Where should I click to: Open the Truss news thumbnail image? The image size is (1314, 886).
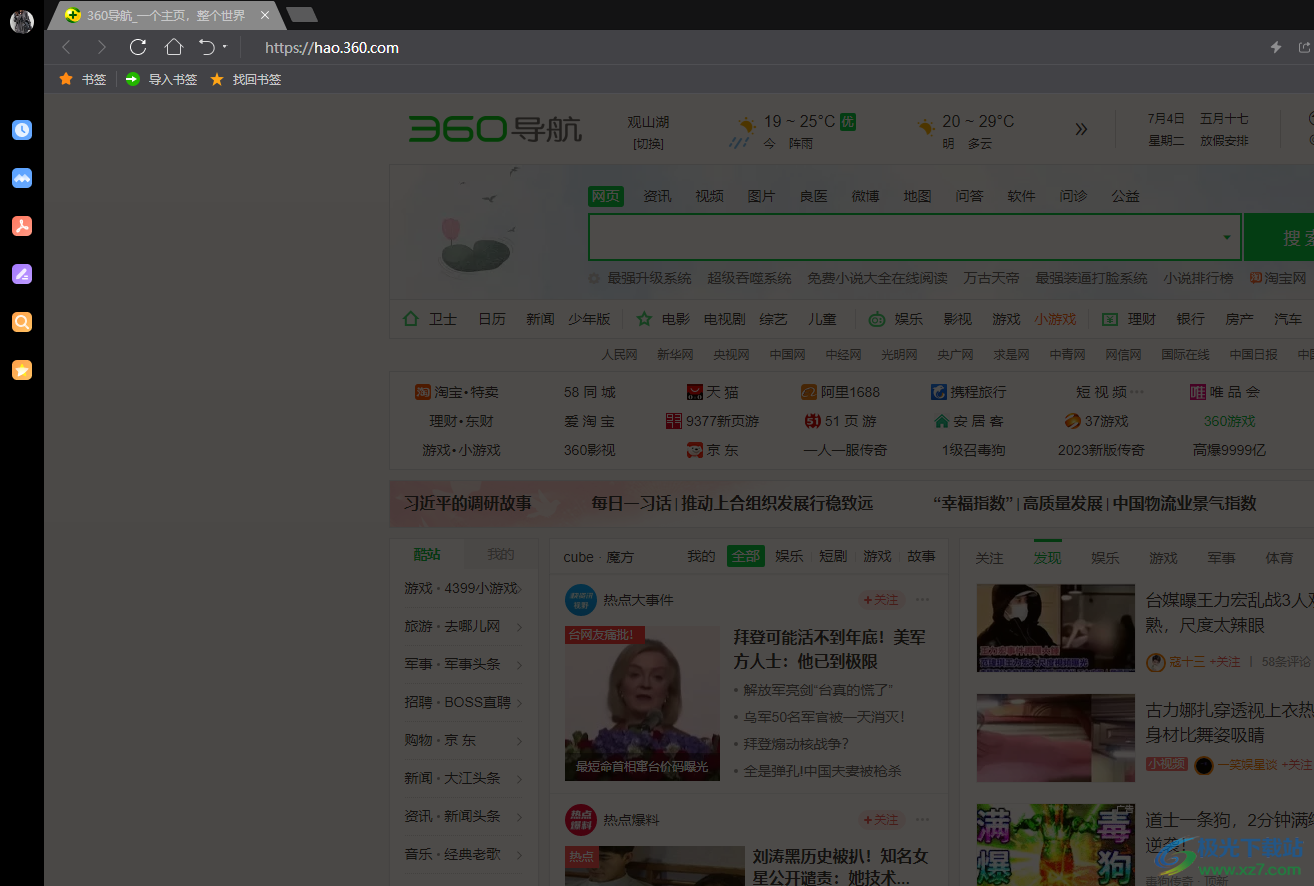pos(642,703)
